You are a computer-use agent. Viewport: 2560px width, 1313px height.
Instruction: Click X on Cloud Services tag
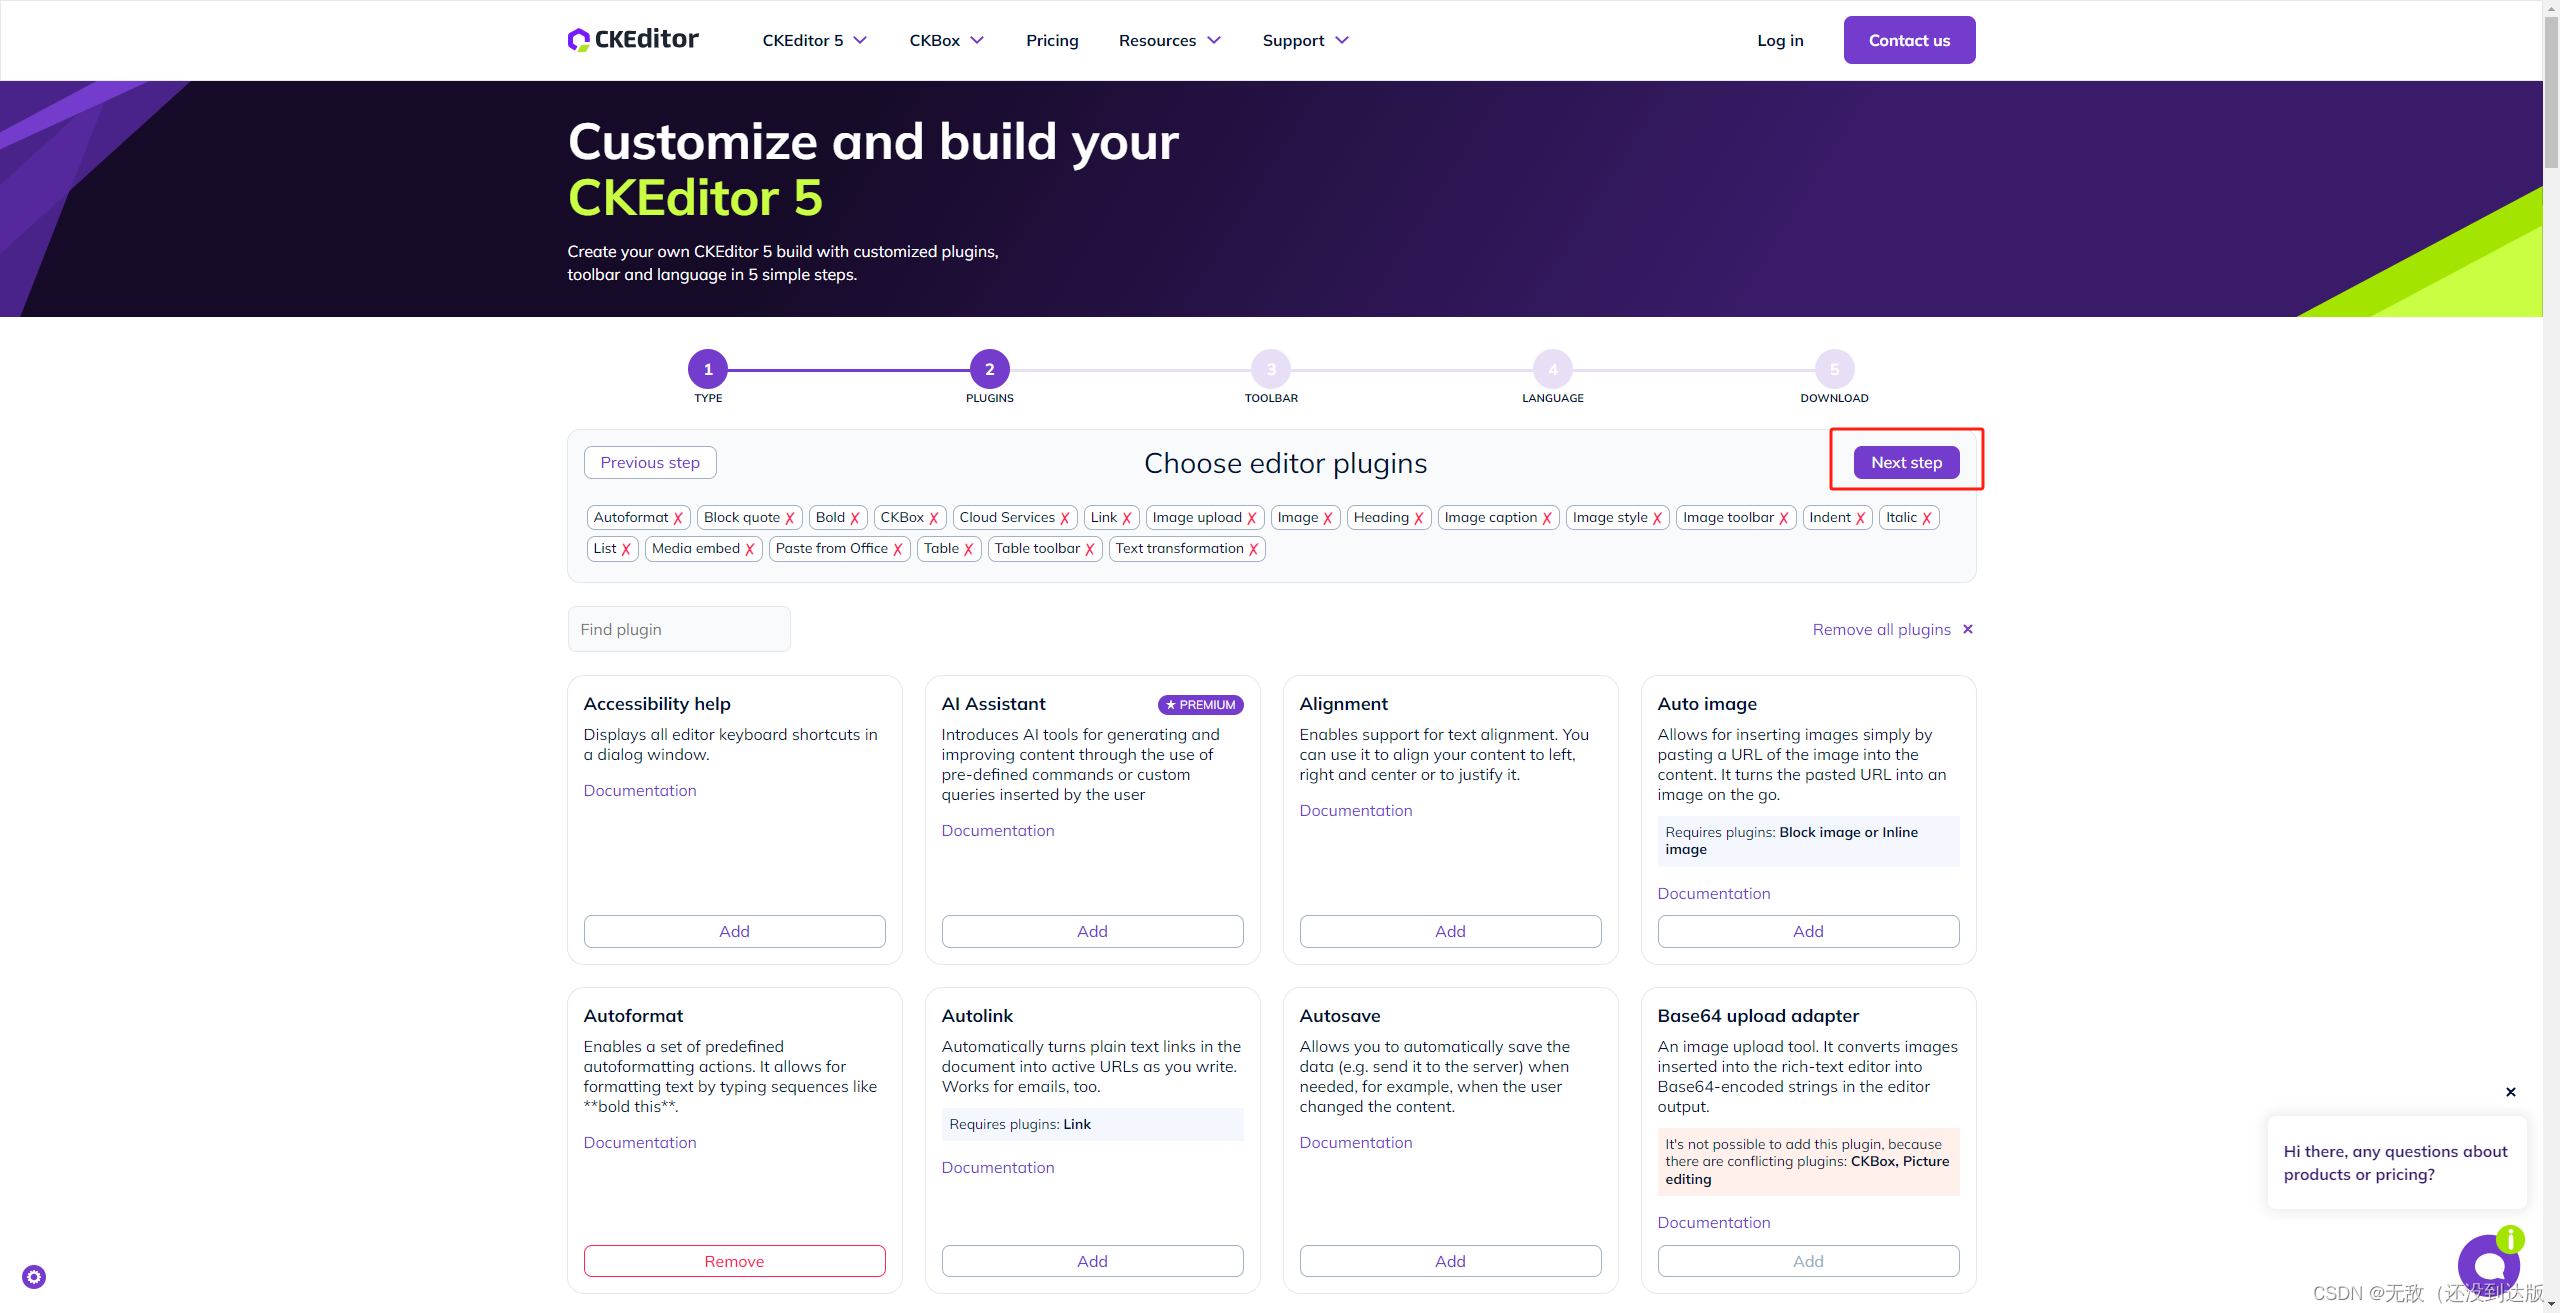1065,518
